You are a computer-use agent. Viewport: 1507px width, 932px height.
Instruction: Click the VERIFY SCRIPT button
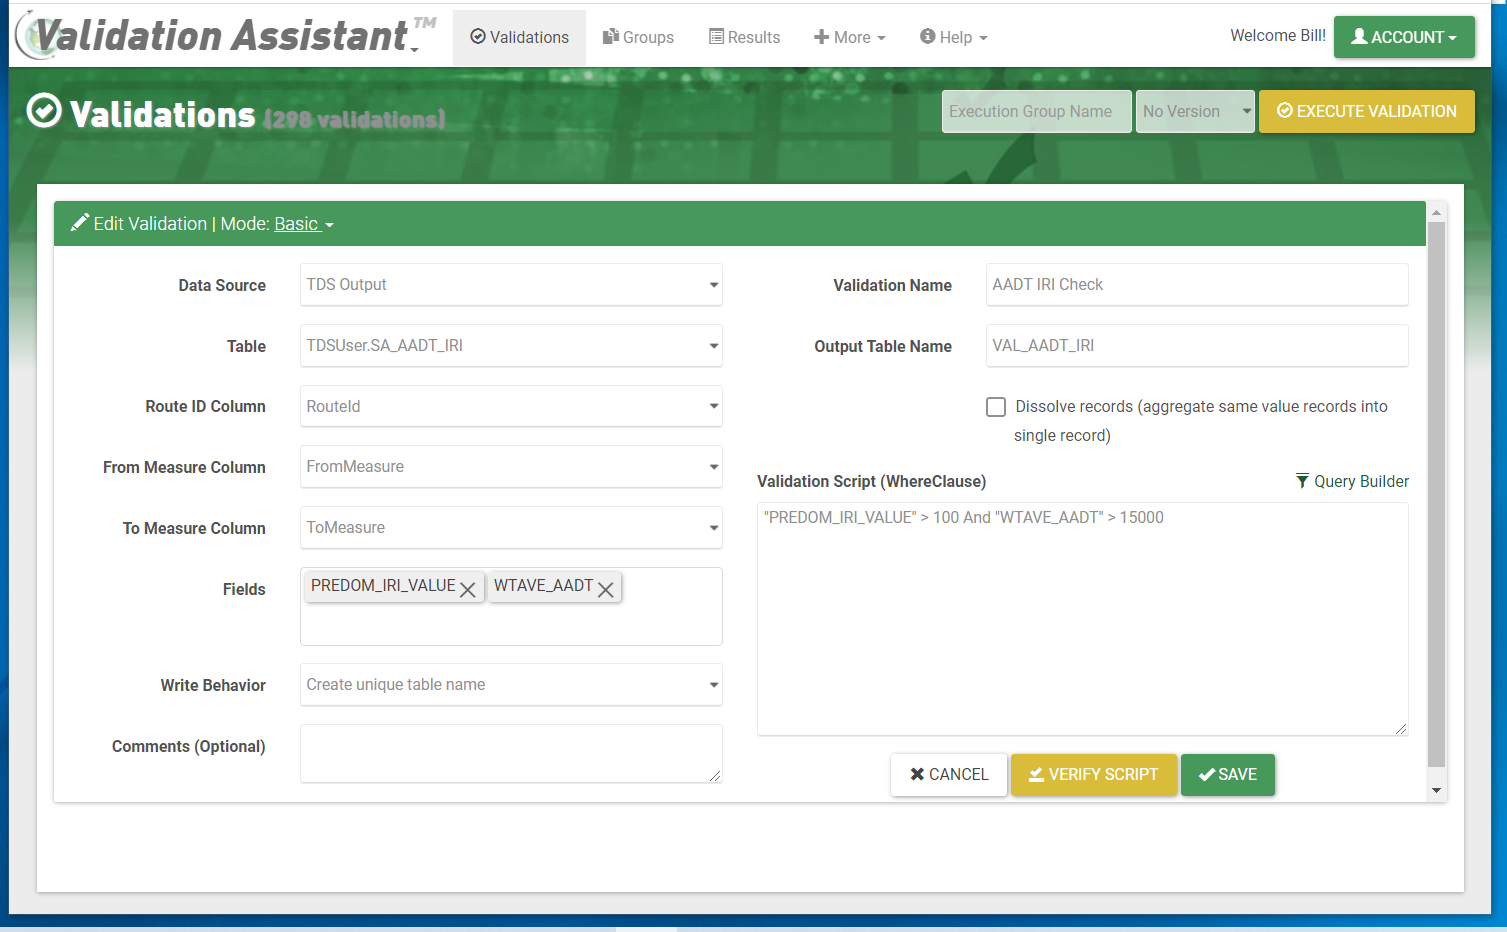pyautogui.click(x=1094, y=775)
